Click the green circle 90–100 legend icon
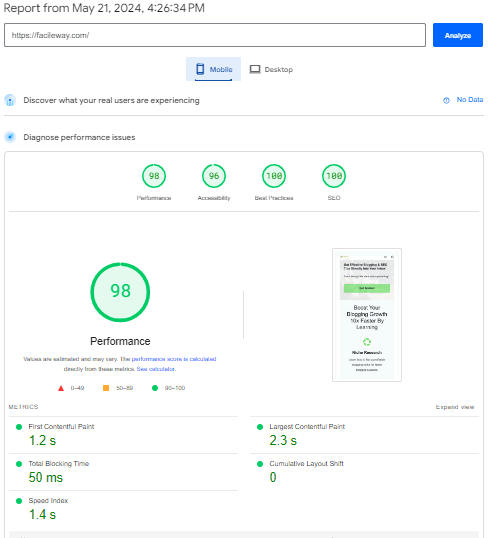 click(155, 388)
